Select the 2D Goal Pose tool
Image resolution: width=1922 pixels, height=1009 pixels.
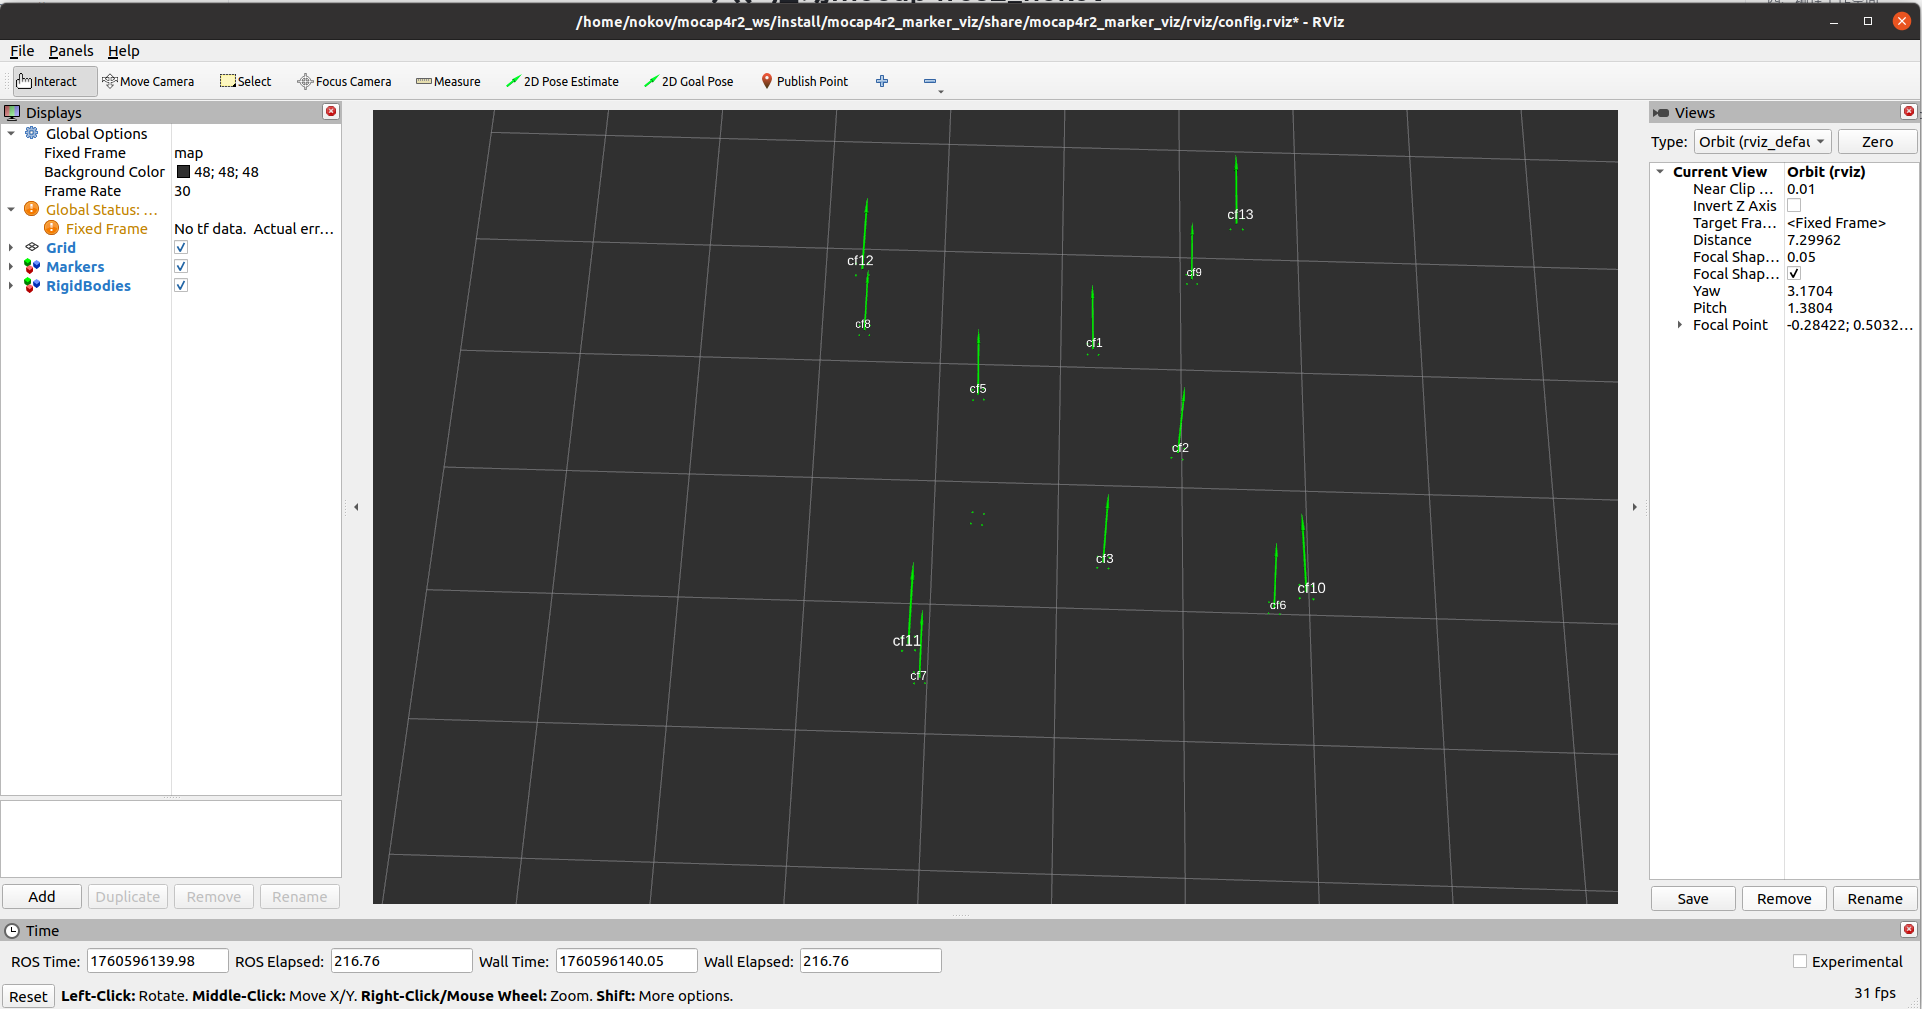pos(688,81)
